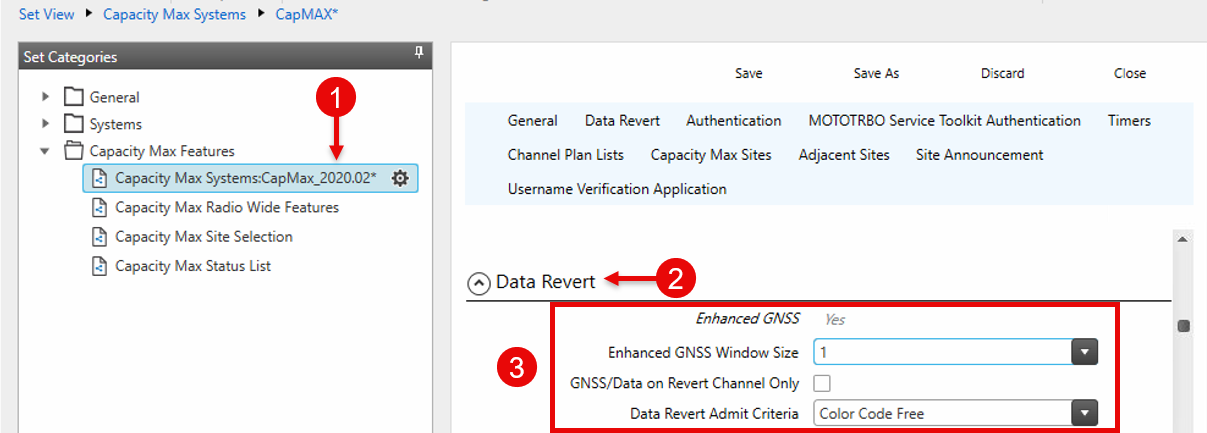Click the Systems folder icon
The height and width of the screenshot is (433, 1207).
(73, 124)
